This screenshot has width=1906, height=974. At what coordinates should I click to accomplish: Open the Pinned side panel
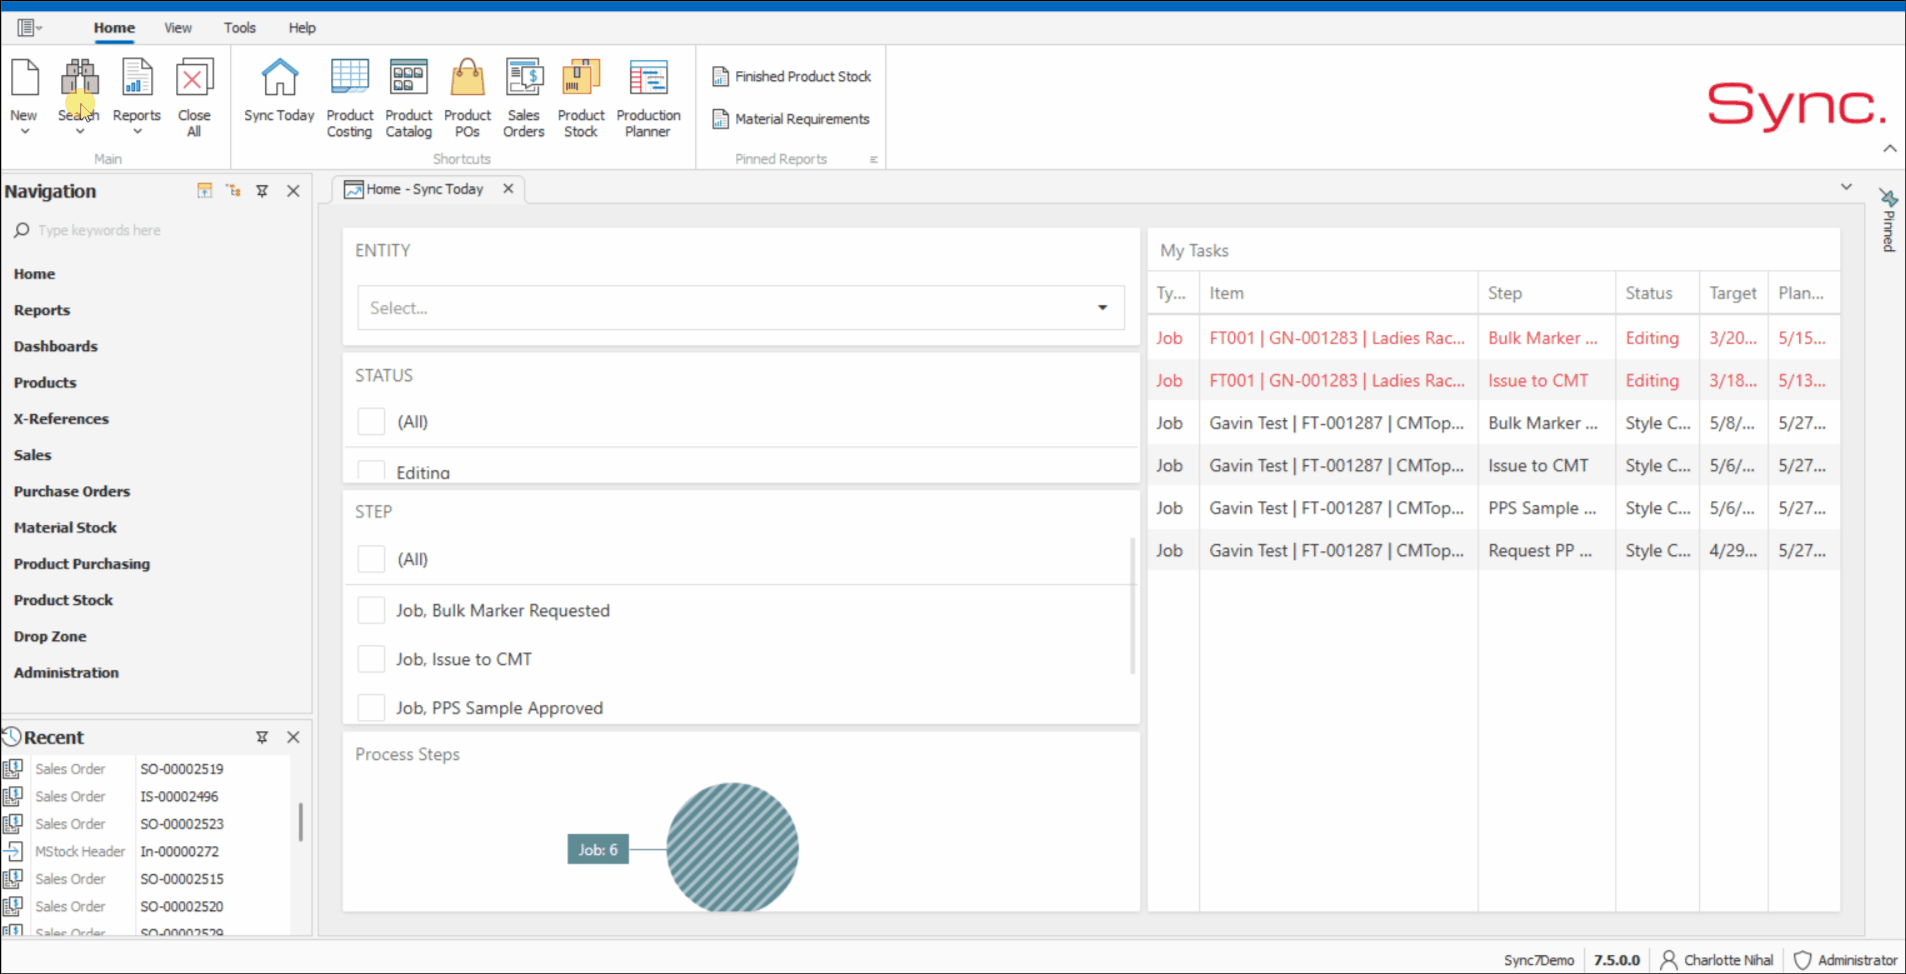(x=1888, y=220)
